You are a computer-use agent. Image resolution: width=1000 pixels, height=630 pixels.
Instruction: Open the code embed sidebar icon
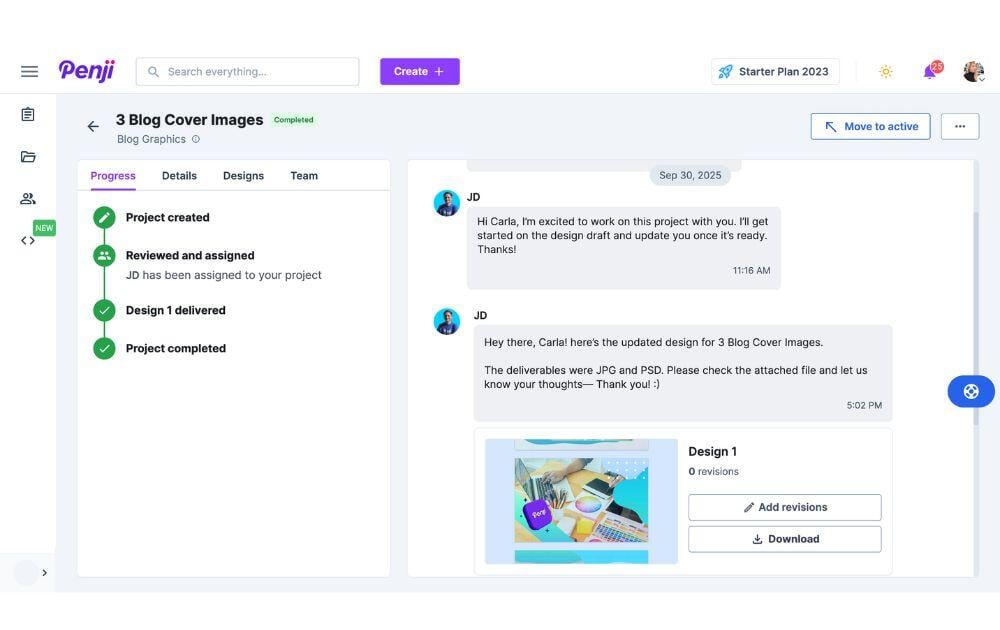(28, 241)
